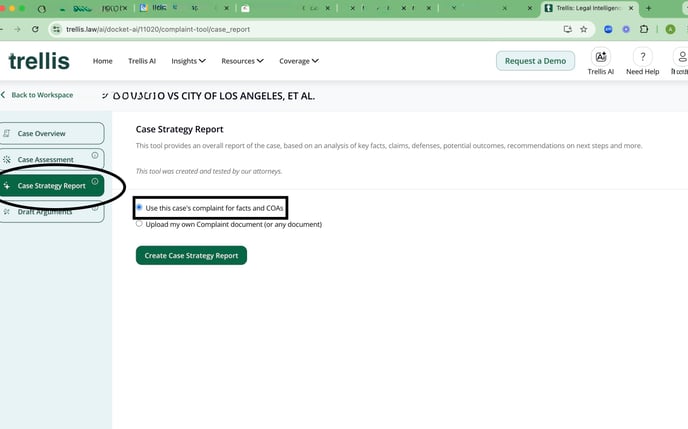
Task: Click the Case Strategy Report heading
Action: (179, 129)
